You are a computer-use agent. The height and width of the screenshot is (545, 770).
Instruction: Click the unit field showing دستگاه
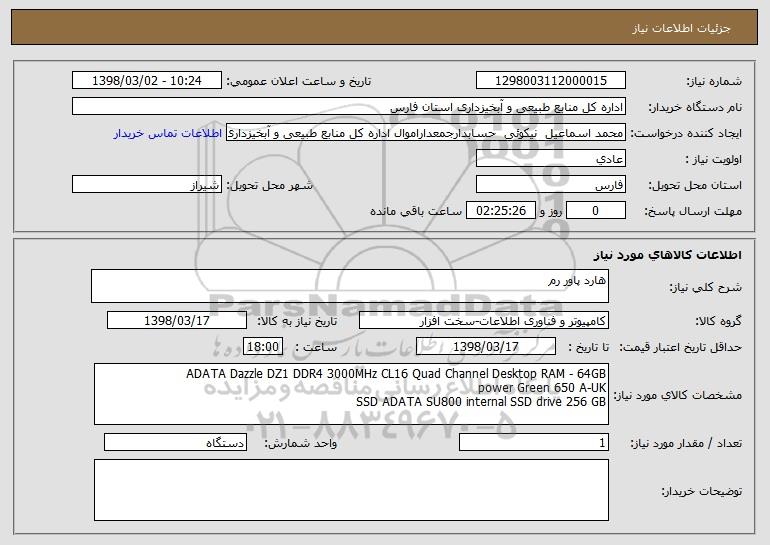click(x=175, y=443)
